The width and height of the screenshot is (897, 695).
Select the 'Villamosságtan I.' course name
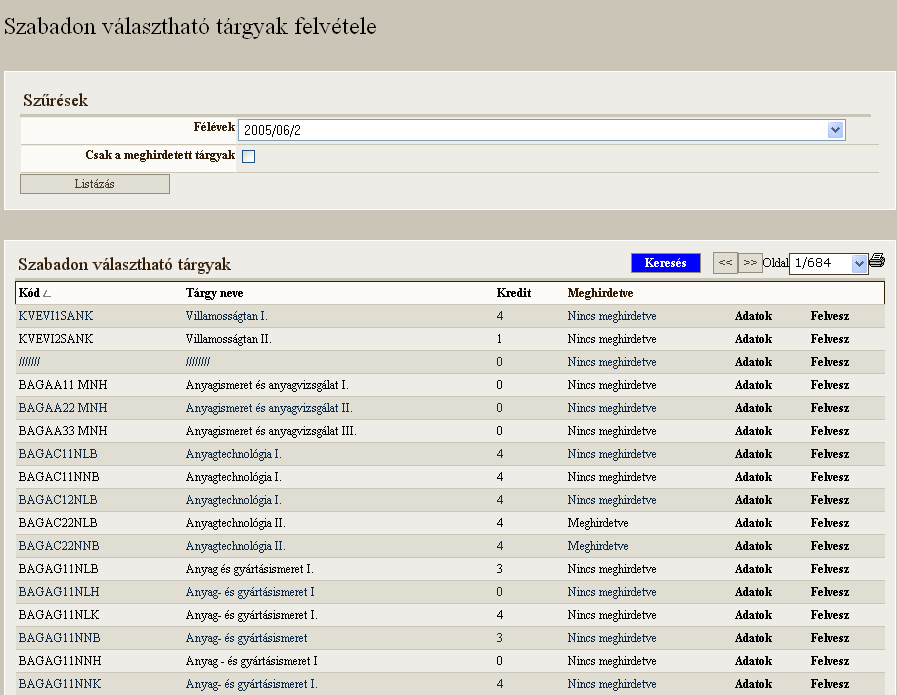(x=227, y=316)
